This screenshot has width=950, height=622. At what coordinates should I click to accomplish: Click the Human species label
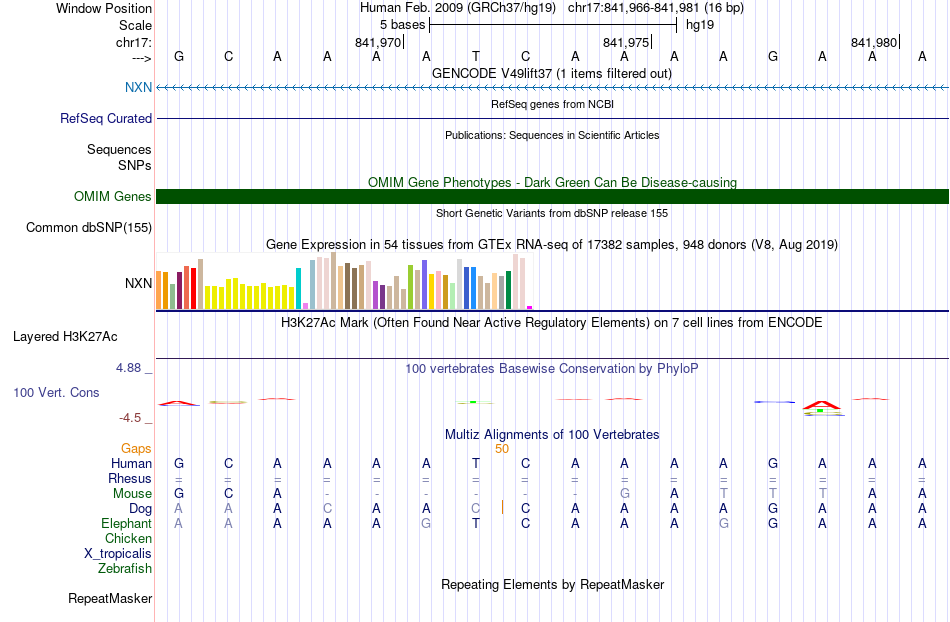(131, 463)
